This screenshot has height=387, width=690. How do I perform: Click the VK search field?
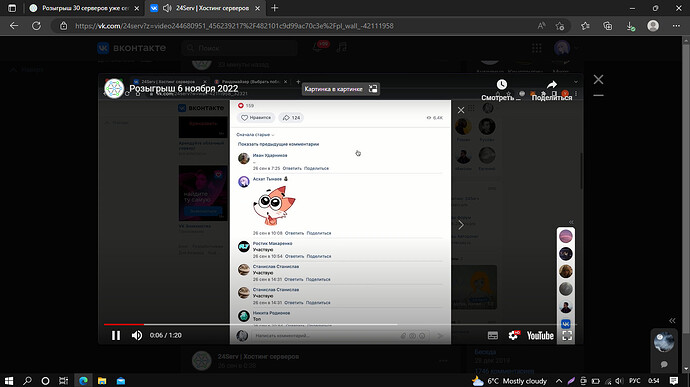239,48
